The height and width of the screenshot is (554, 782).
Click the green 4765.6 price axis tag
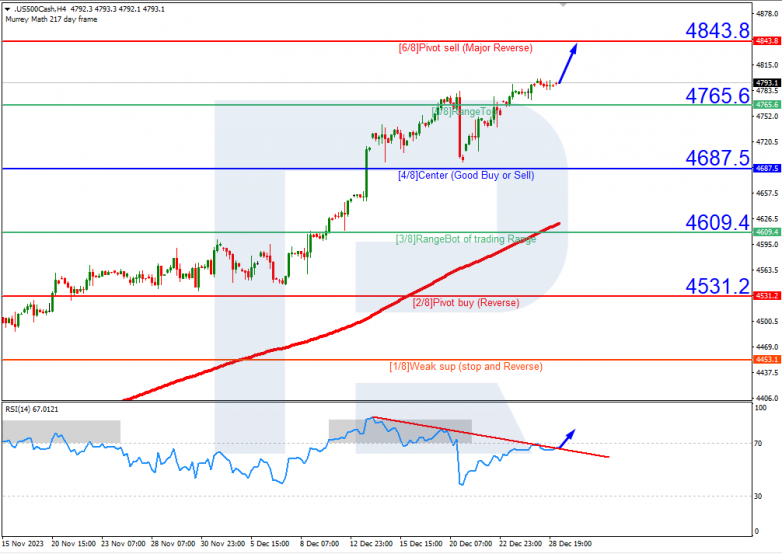pos(767,105)
